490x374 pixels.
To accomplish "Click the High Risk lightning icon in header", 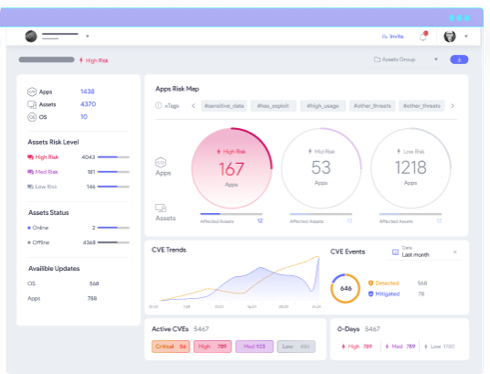I will [x=81, y=60].
